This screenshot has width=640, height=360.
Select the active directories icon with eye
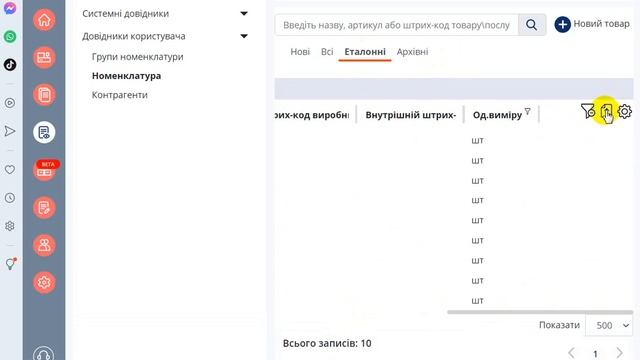click(x=44, y=132)
